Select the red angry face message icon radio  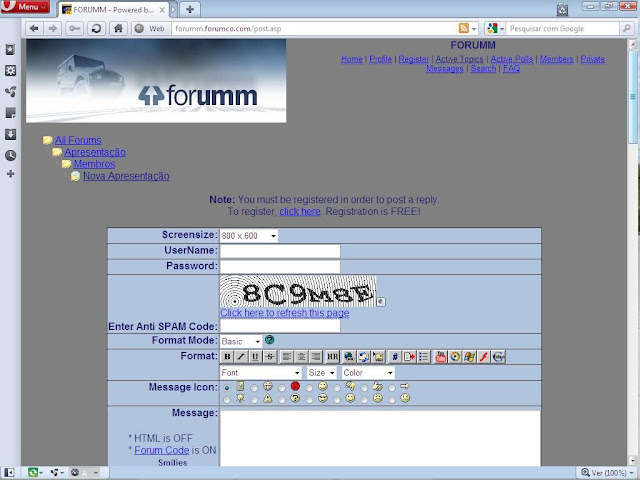coord(282,388)
